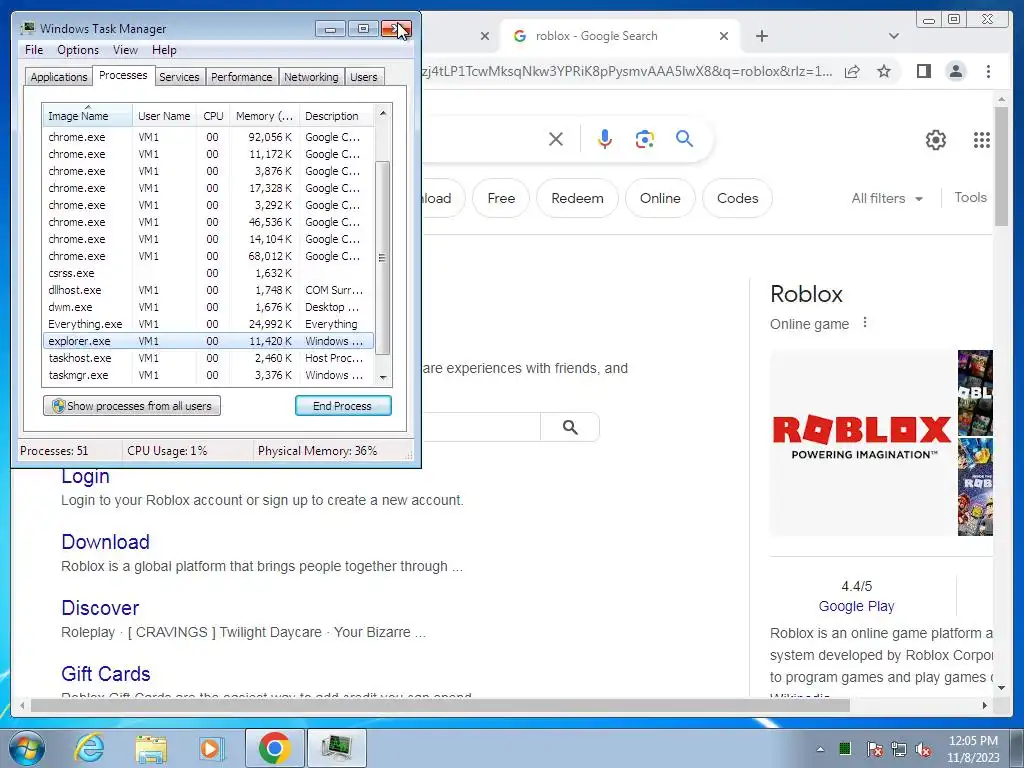
Task: Open more options beside Online game
Action: coord(865,323)
